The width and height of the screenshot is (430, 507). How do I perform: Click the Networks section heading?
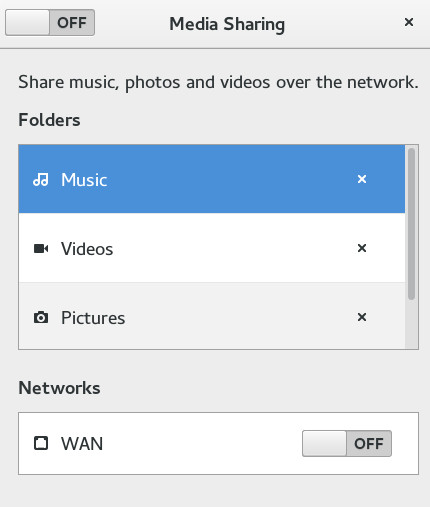tap(59, 388)
